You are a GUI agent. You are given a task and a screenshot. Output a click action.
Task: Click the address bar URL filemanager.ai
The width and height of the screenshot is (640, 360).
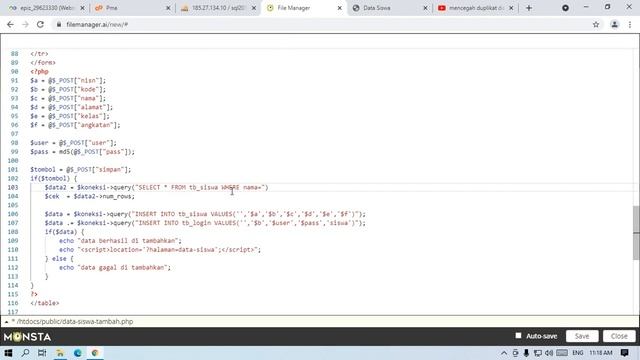(x=97, y=24)
